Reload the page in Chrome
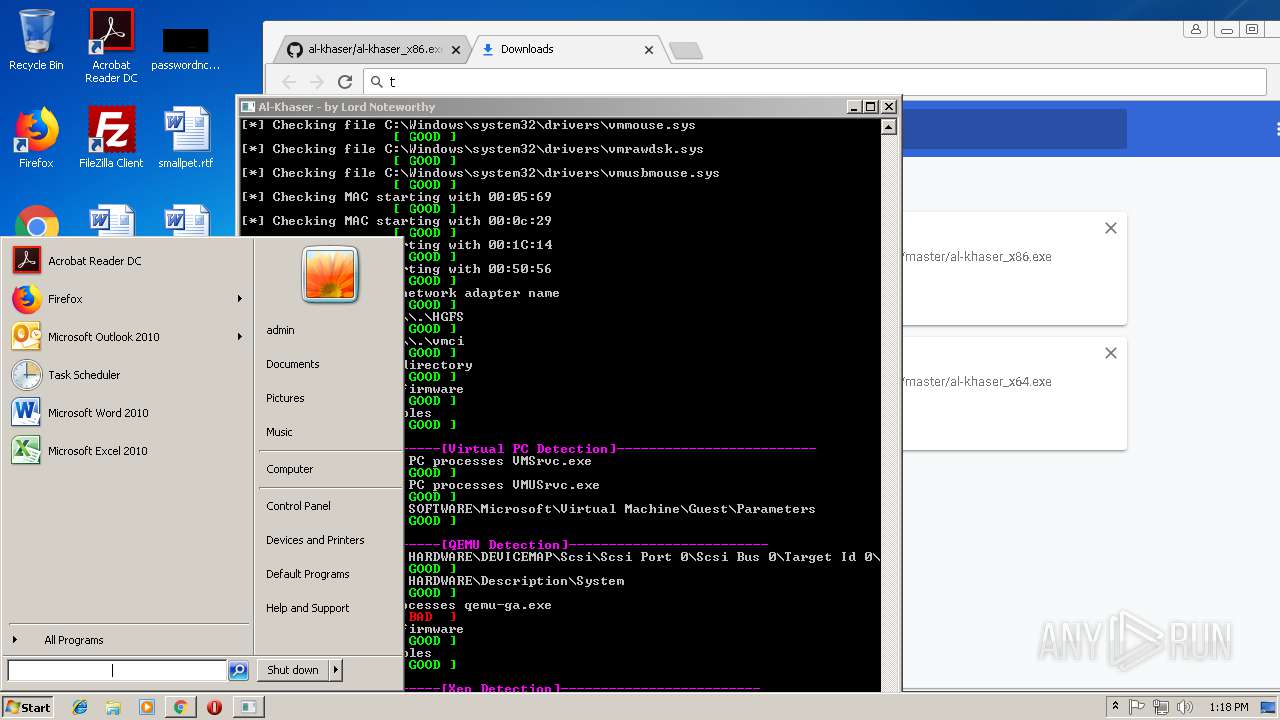 (x=345, y=82)
